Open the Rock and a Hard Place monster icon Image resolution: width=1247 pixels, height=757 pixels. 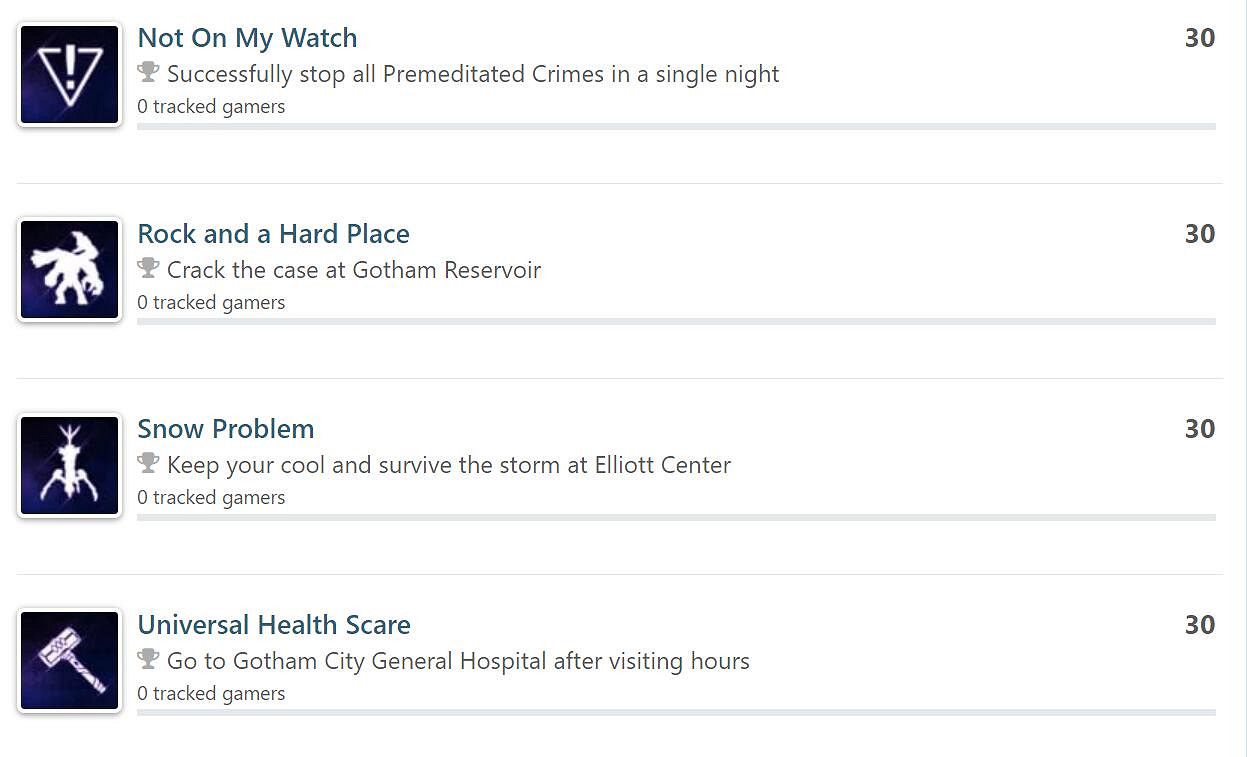[69, 270]
